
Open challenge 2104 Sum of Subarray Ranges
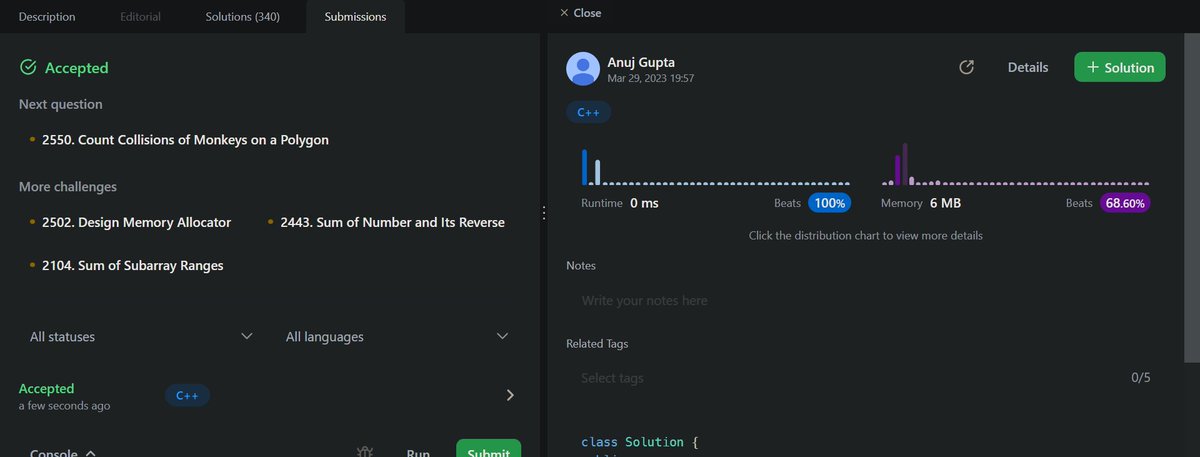[x=133, y=265]
